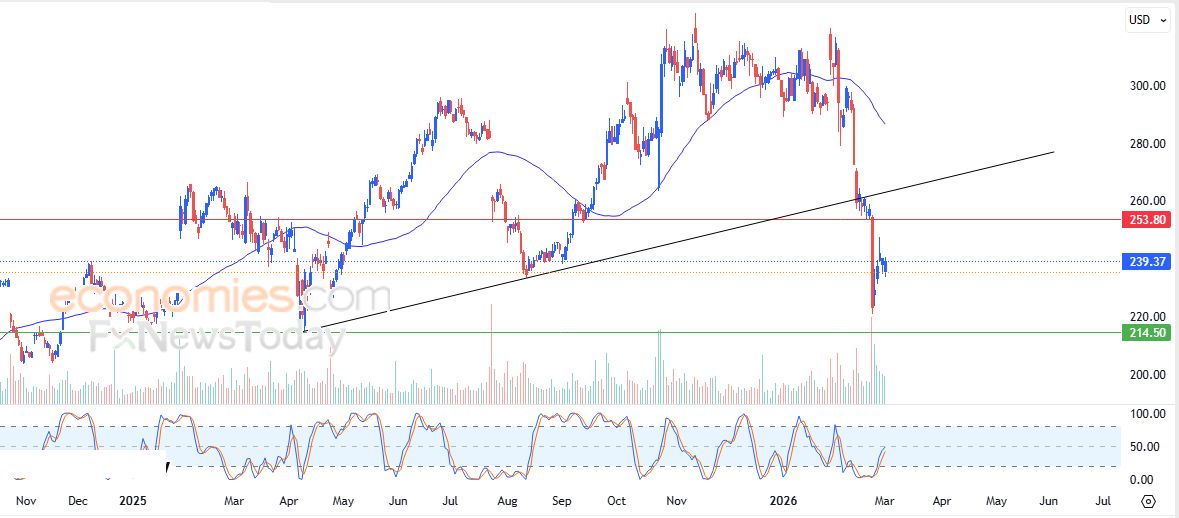Click the economies.com watermark logo
This screenshot has height=518, width=1179.
(x=220, y=297)
